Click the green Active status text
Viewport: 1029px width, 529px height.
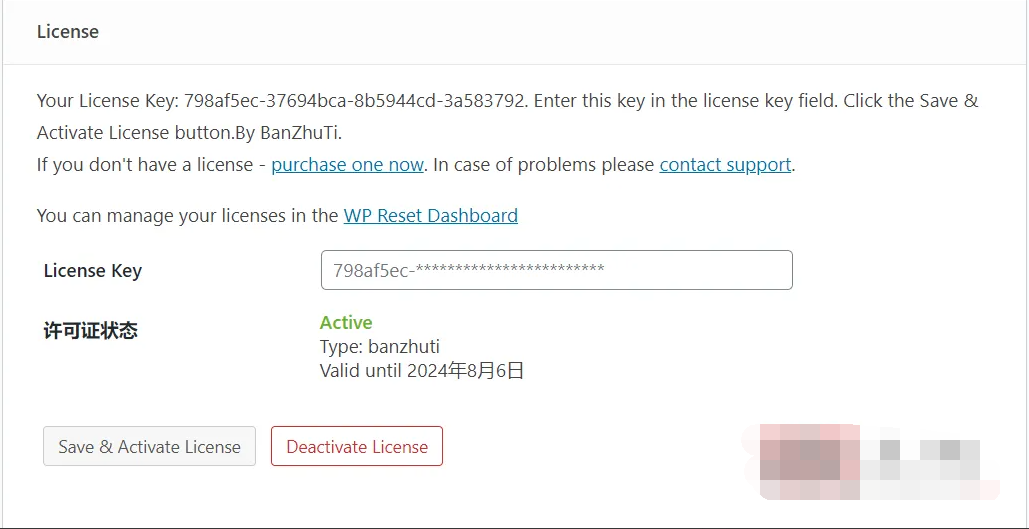tap(346, 322)
